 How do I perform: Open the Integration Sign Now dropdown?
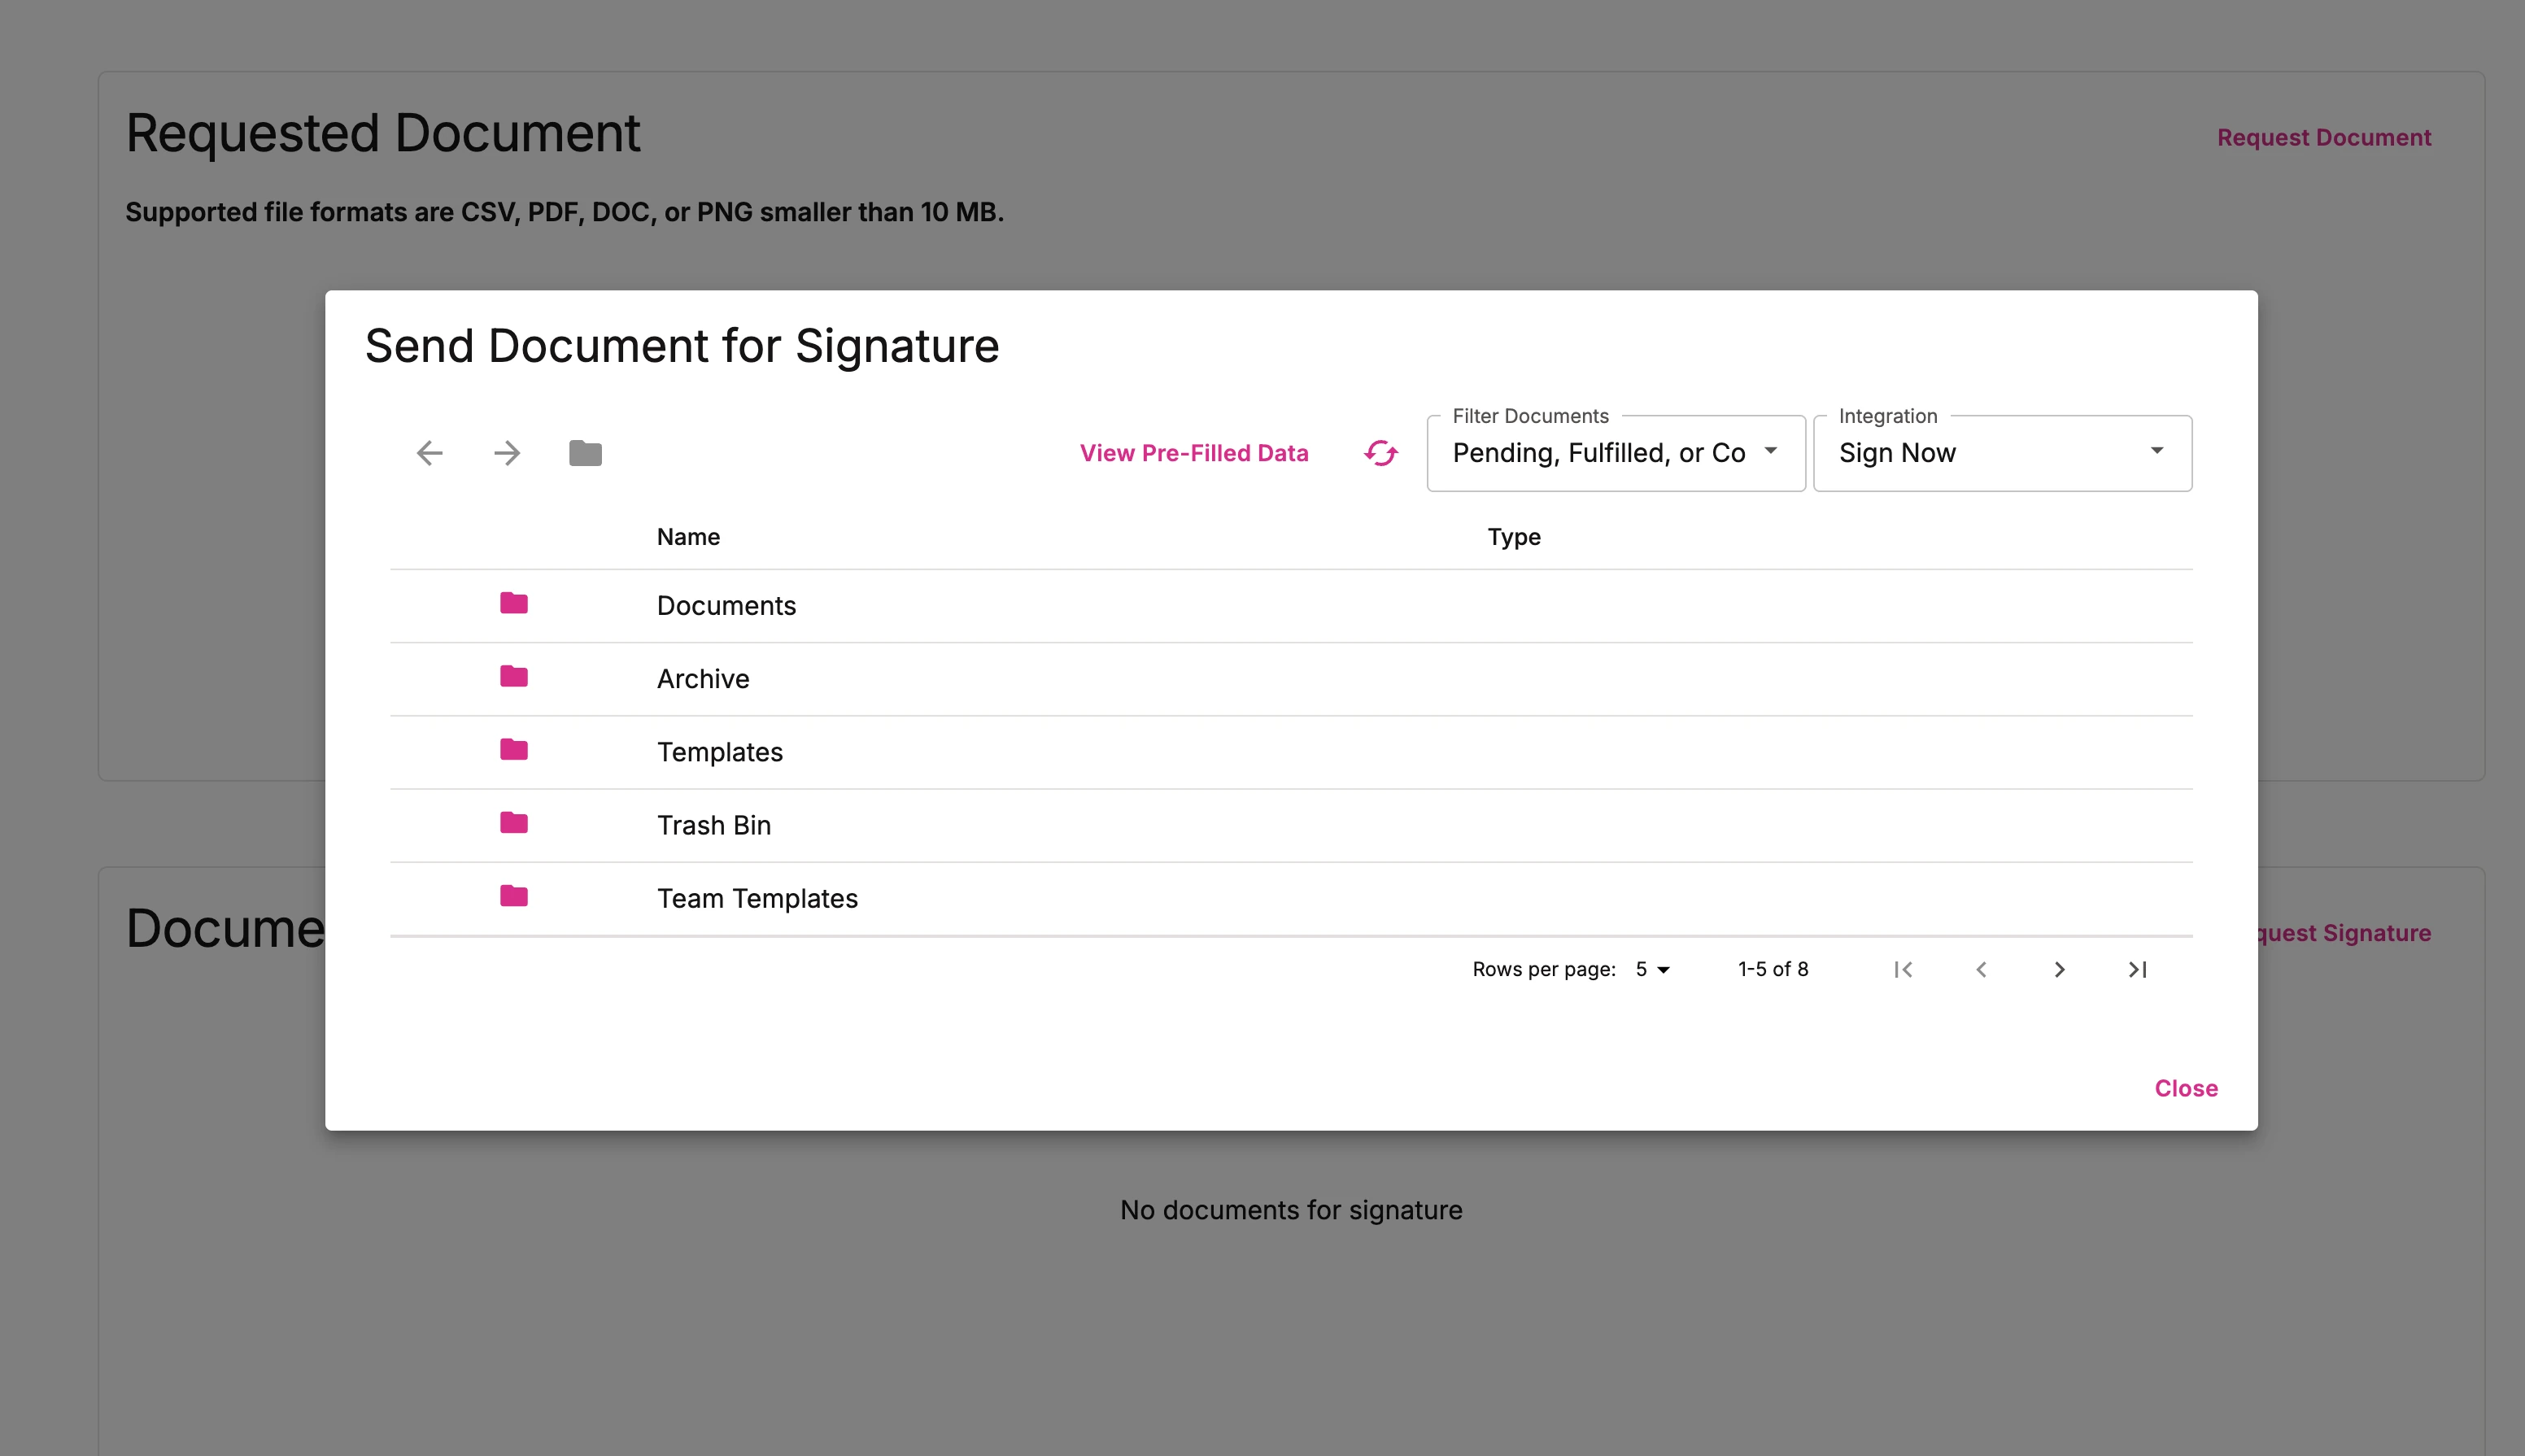tap(2002, 453)
